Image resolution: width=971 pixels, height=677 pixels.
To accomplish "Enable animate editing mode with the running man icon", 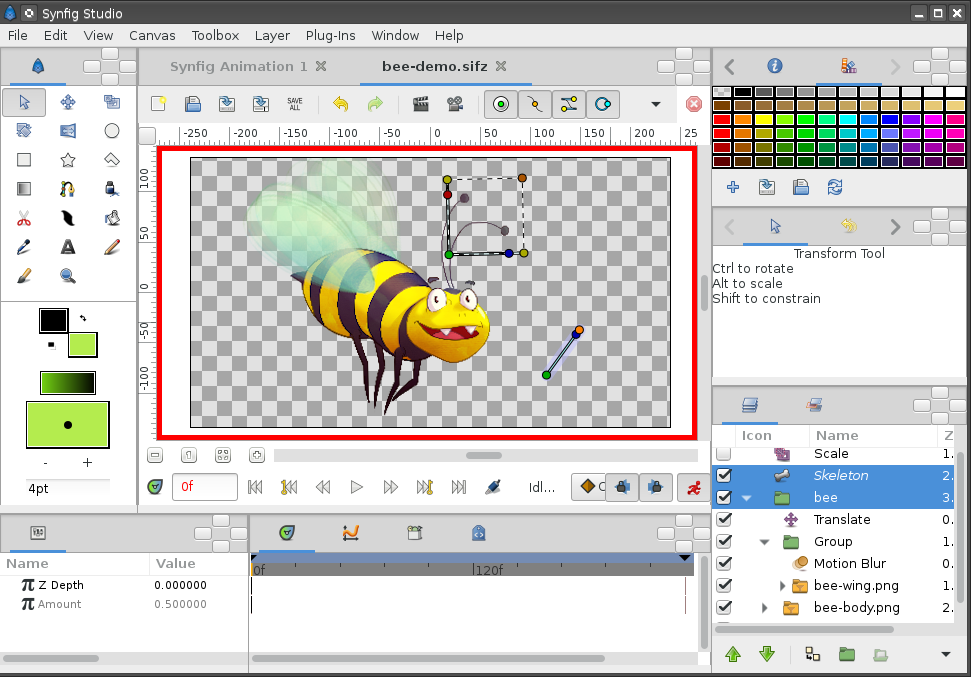I will pos(694,488).
